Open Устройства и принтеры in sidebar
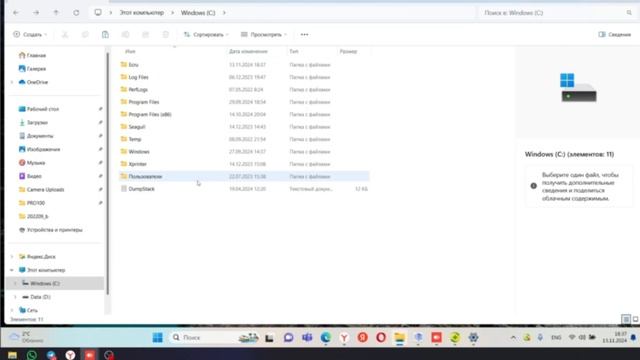Image resolution: width=640 pixels, height=360 pixels. tap(54, 230)
